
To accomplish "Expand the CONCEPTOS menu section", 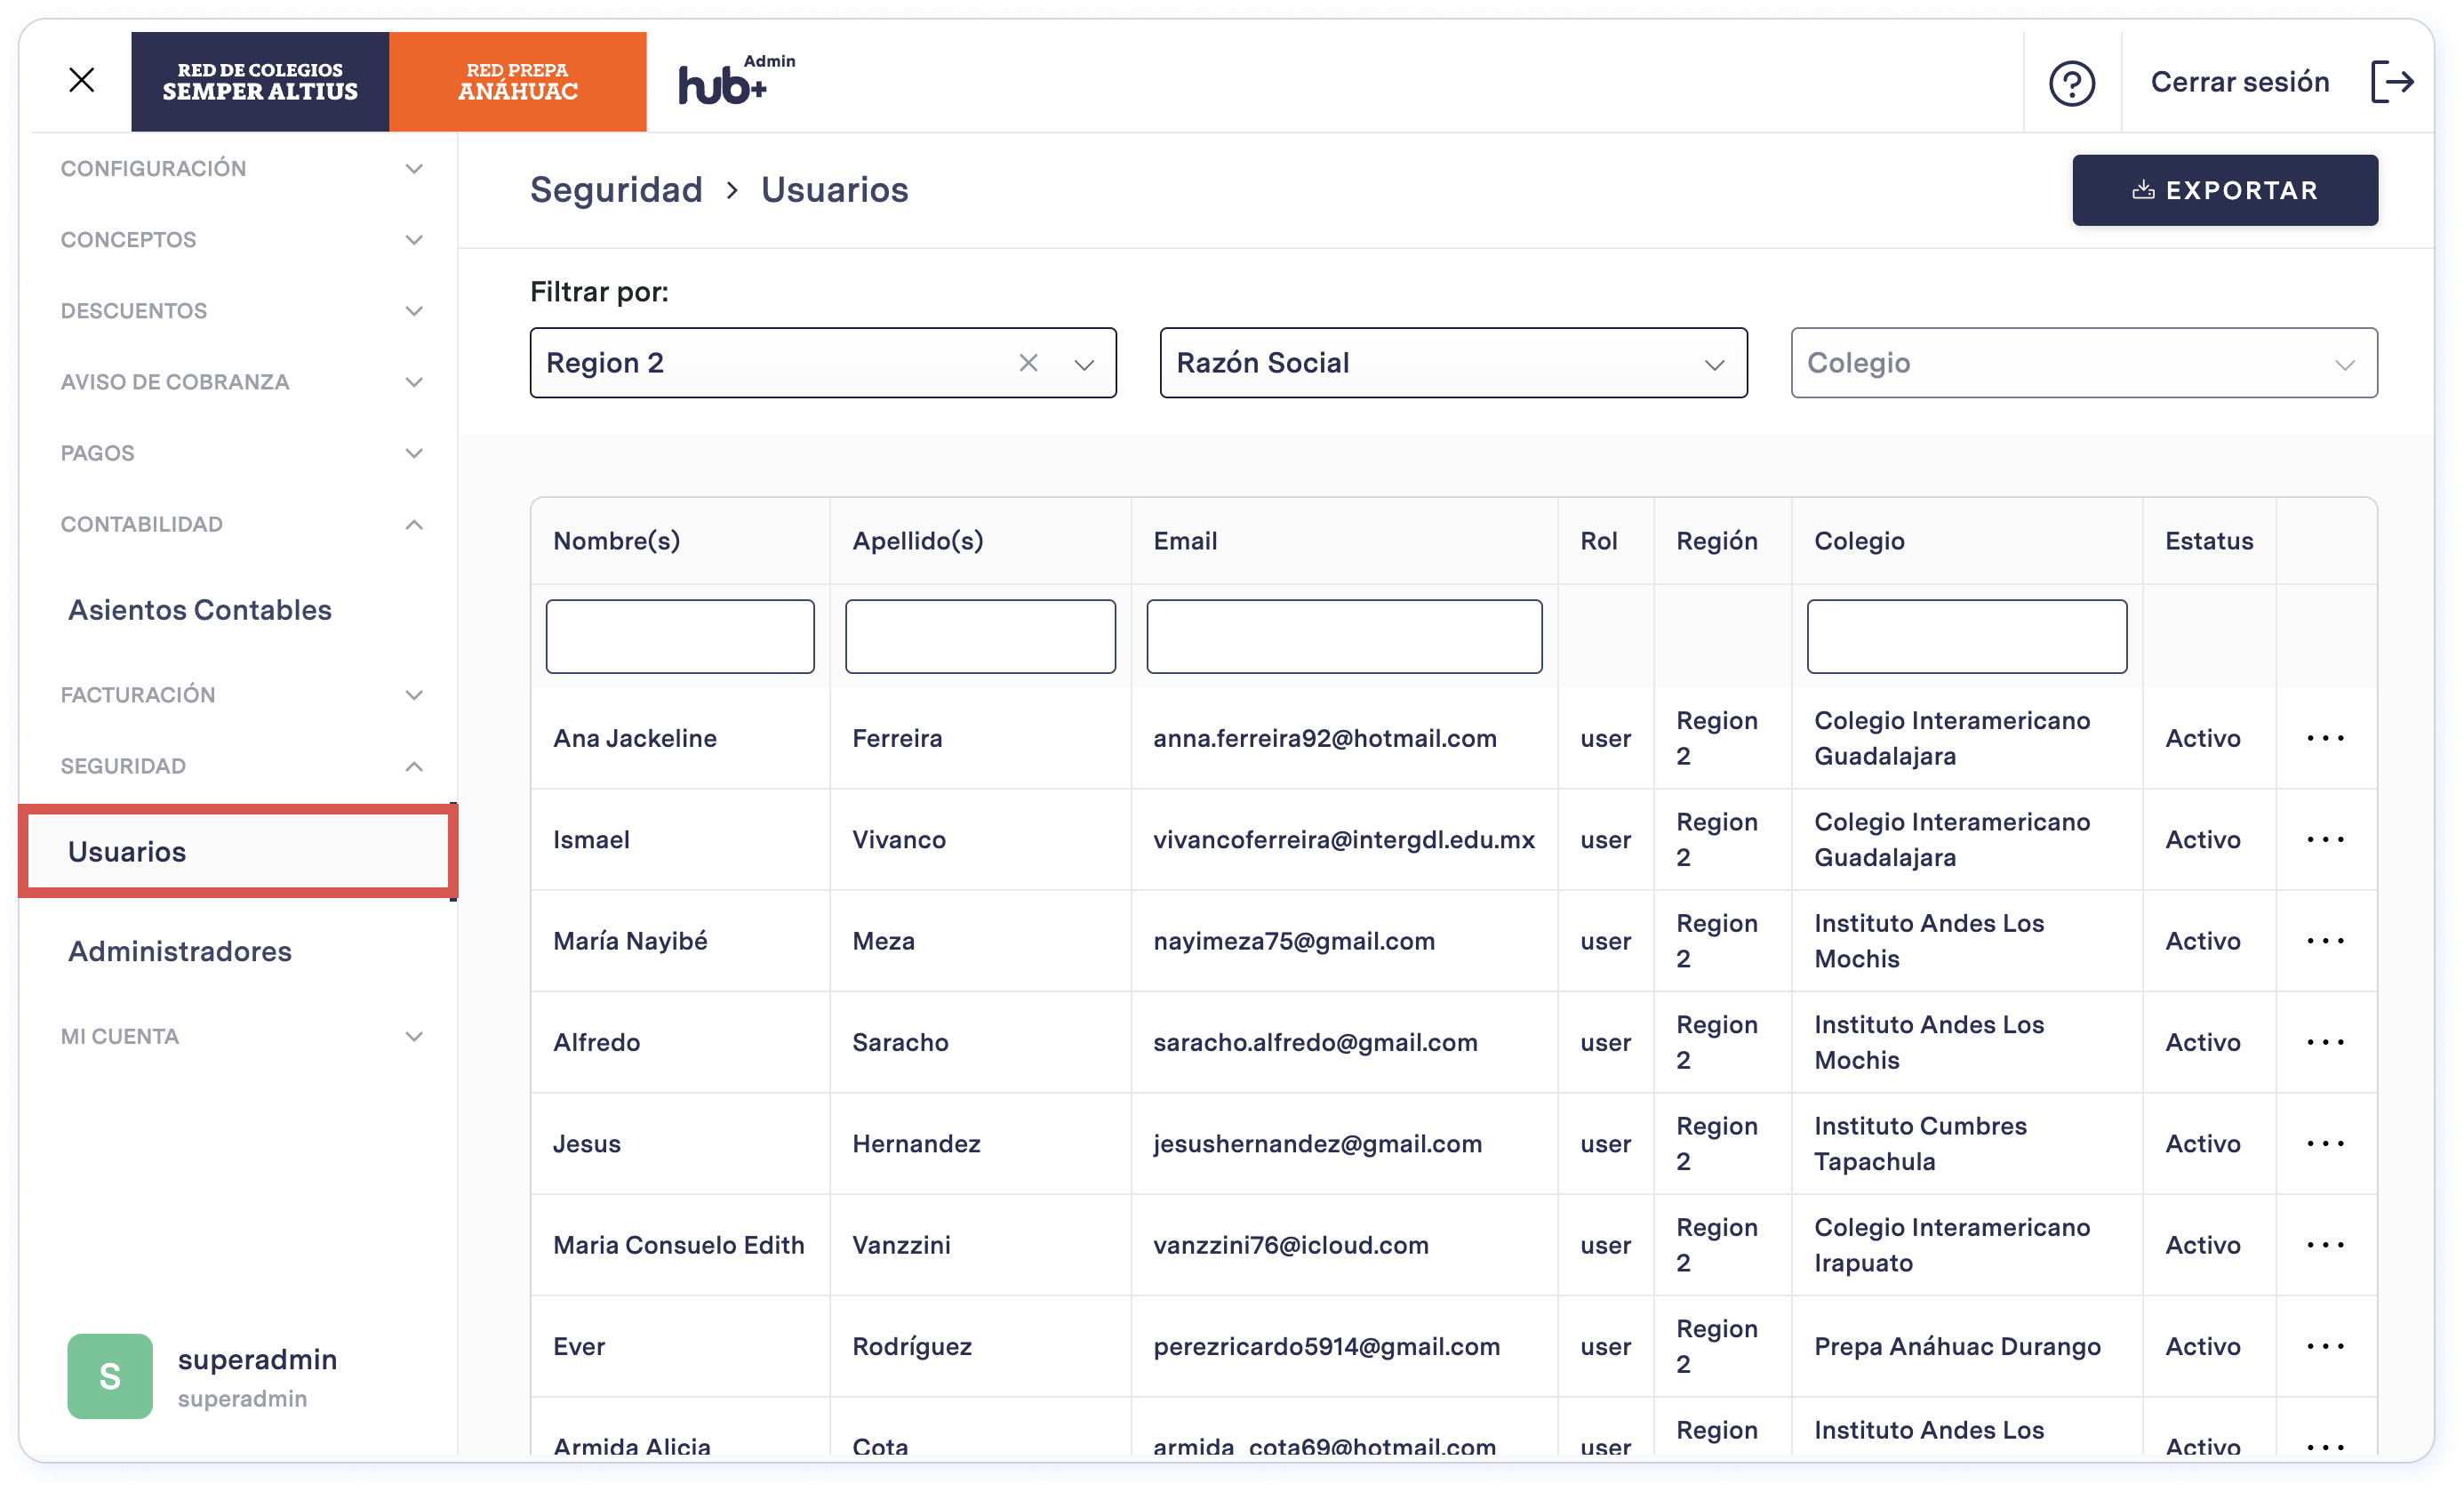I will click(241, 239).
